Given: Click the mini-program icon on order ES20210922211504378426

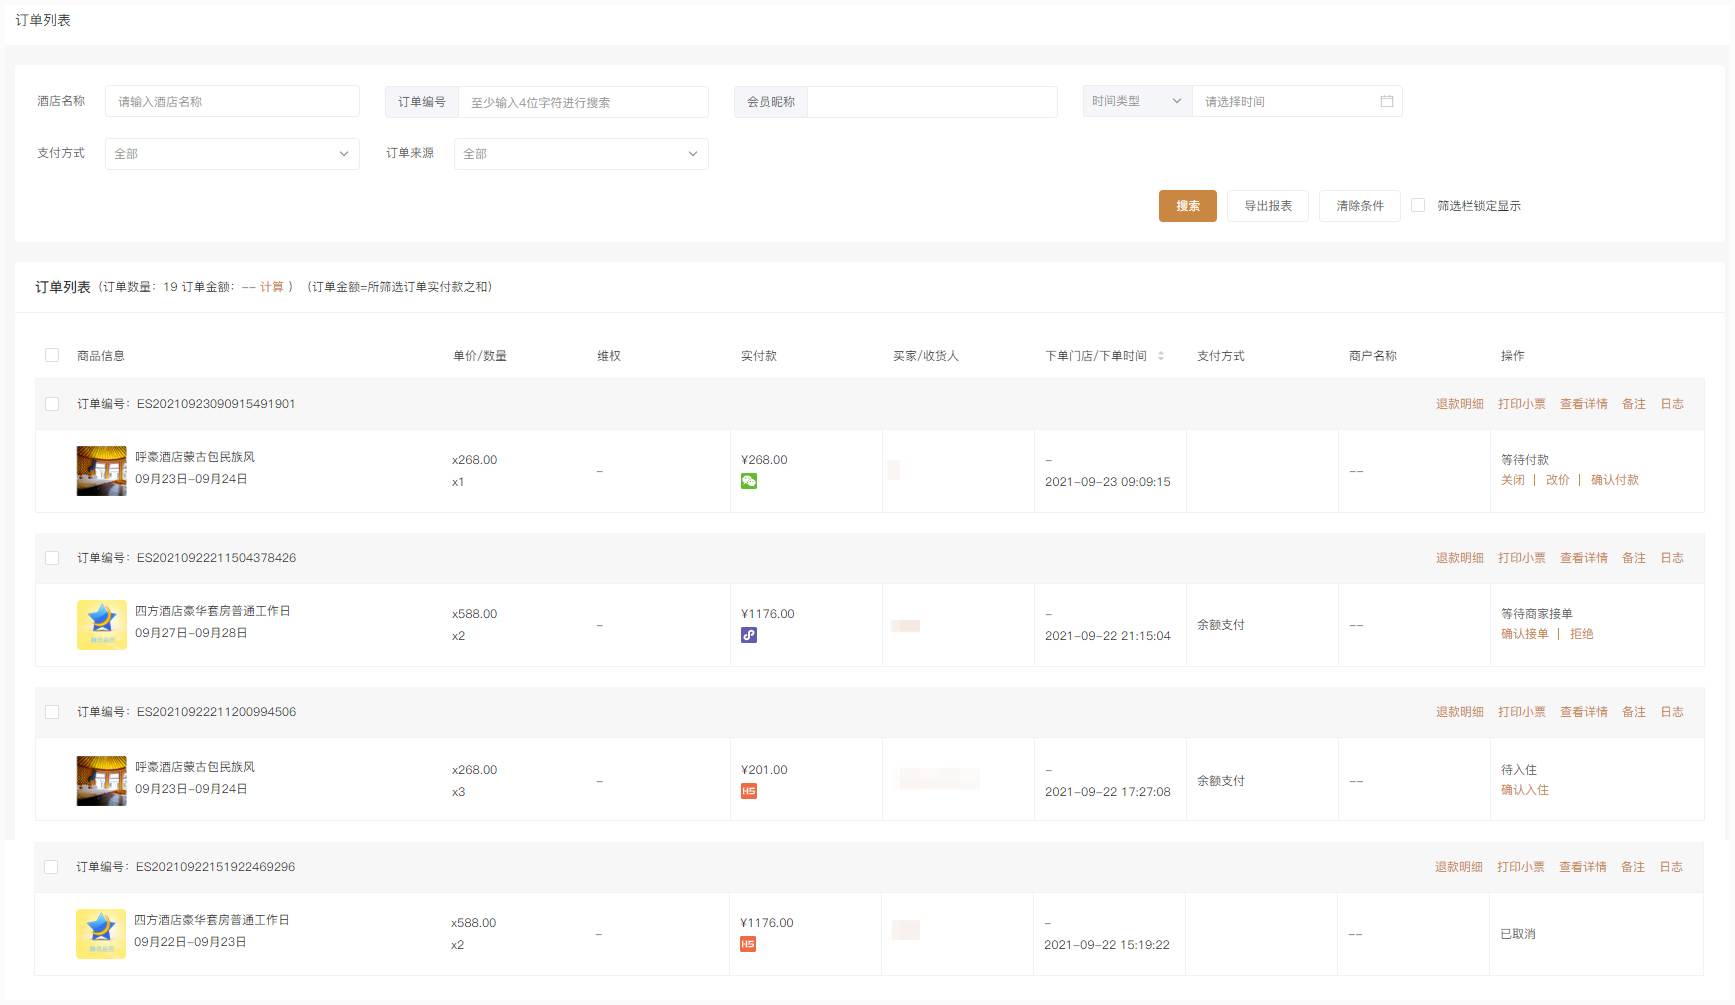Looking at the screenshot, I should (749, 635).
